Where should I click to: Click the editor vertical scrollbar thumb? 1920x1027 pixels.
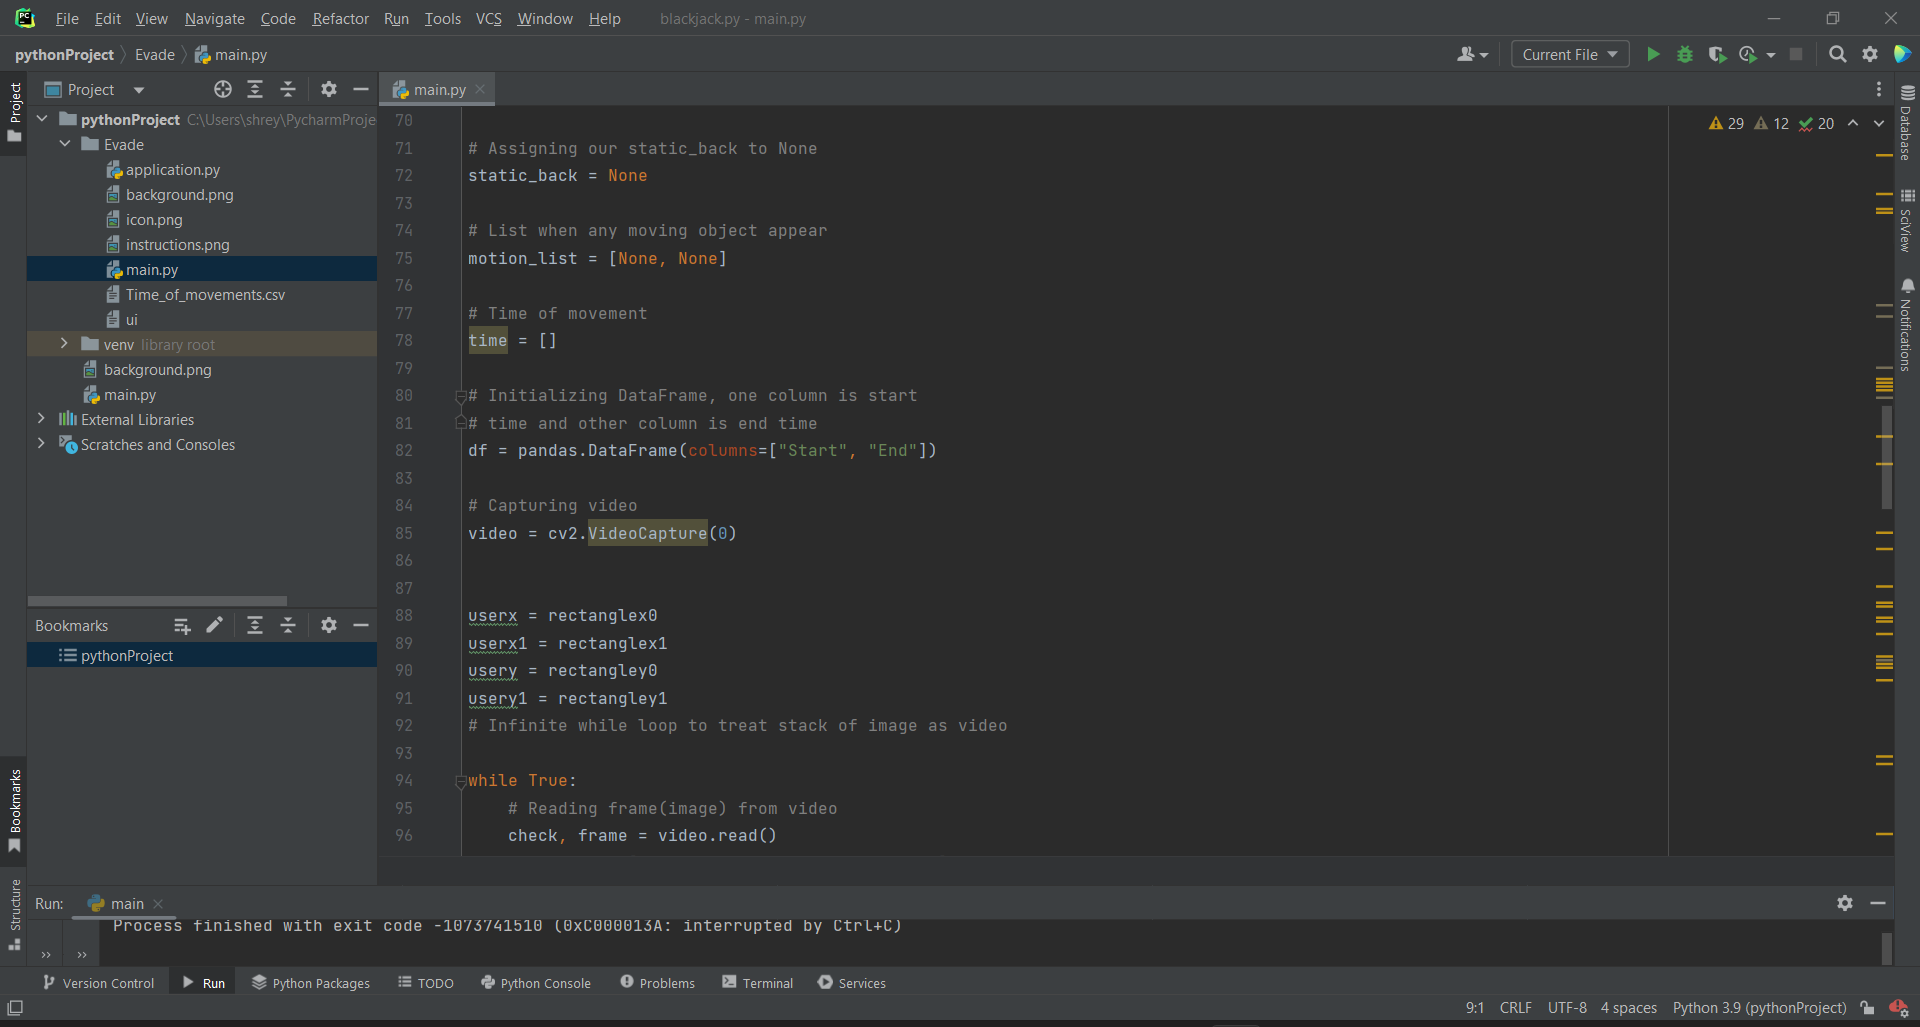tap(1886, 456)
